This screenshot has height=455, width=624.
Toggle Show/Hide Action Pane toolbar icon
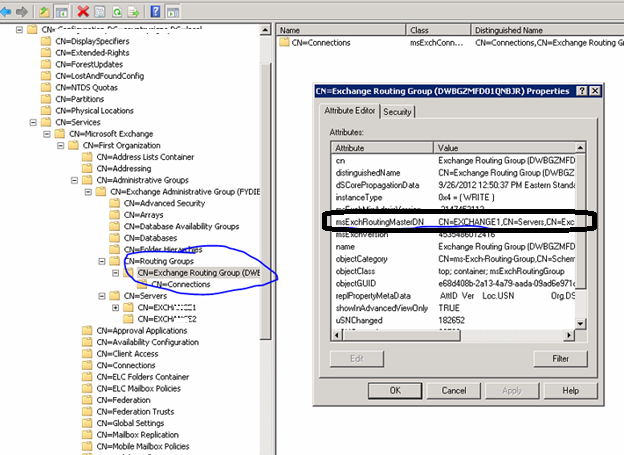(x=173, y=12)
